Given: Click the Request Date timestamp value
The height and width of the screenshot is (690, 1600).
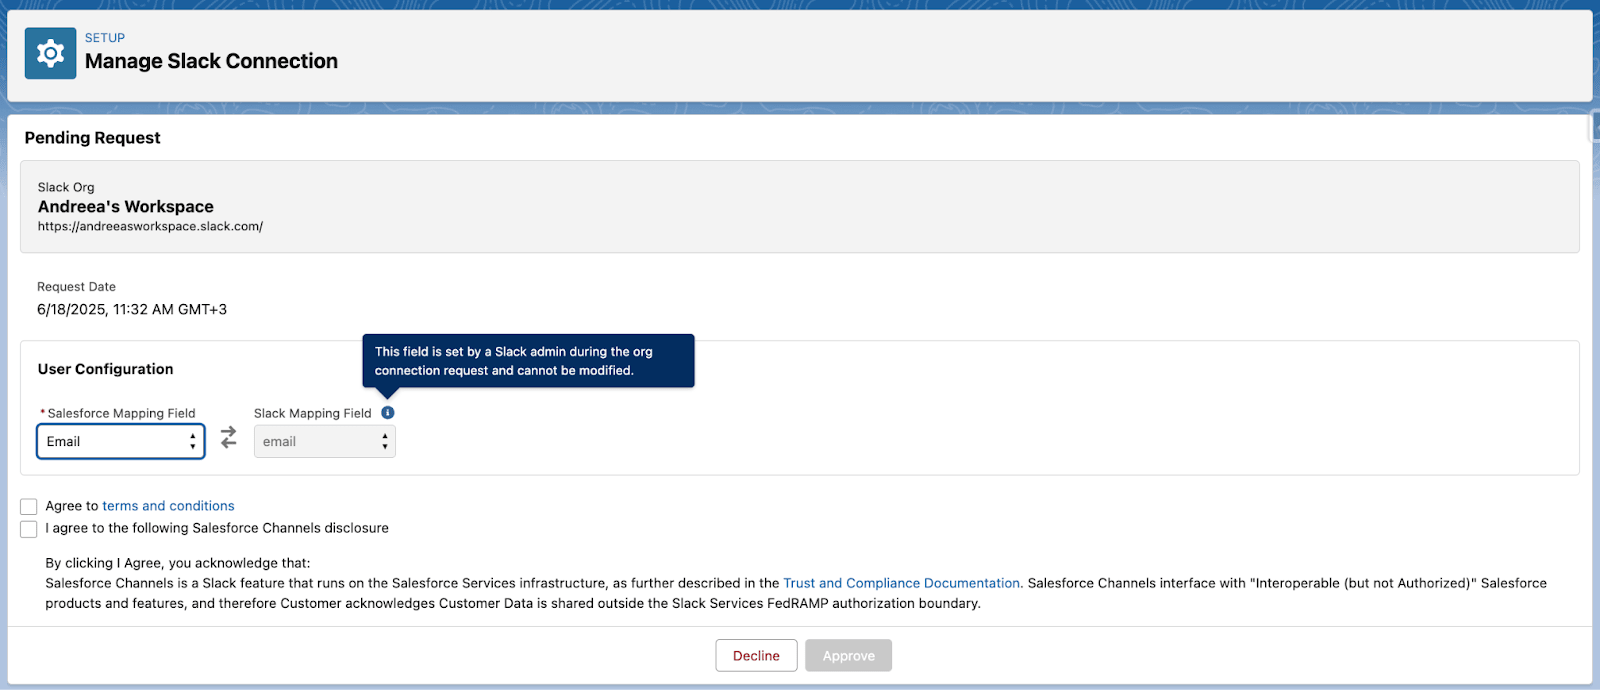Looking at the screenshot, I should point(132,310).
